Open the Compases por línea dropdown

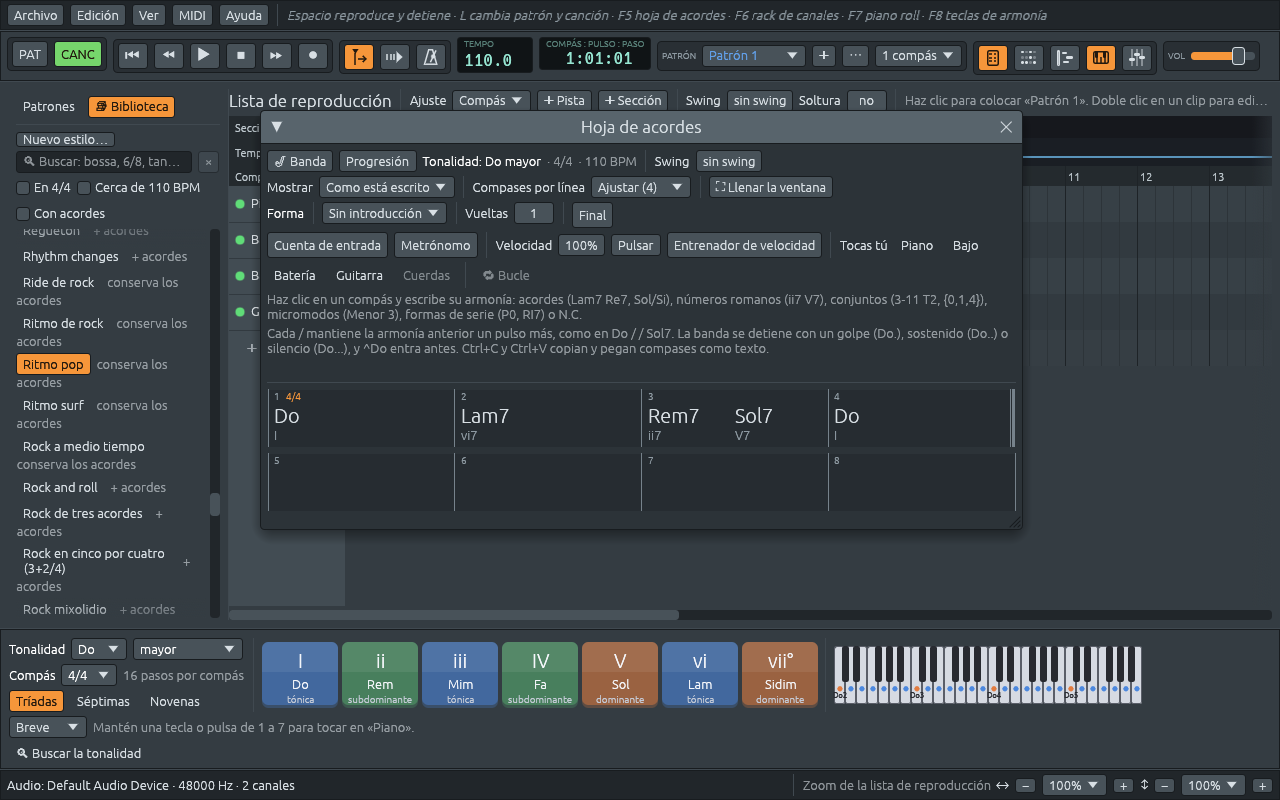[x=640, y=187]
